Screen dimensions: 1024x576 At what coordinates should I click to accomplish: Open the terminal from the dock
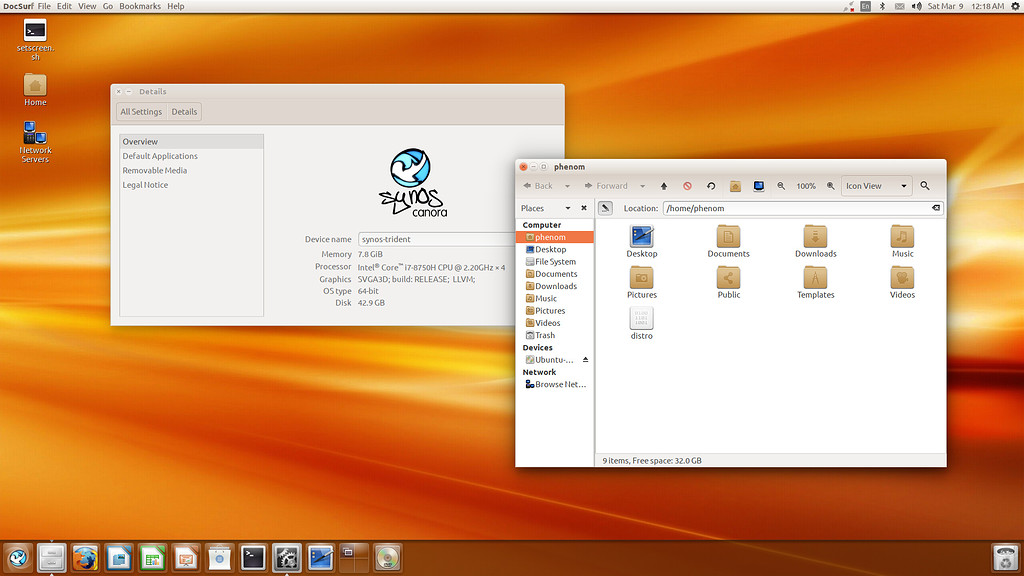click(x=252, y=558)
